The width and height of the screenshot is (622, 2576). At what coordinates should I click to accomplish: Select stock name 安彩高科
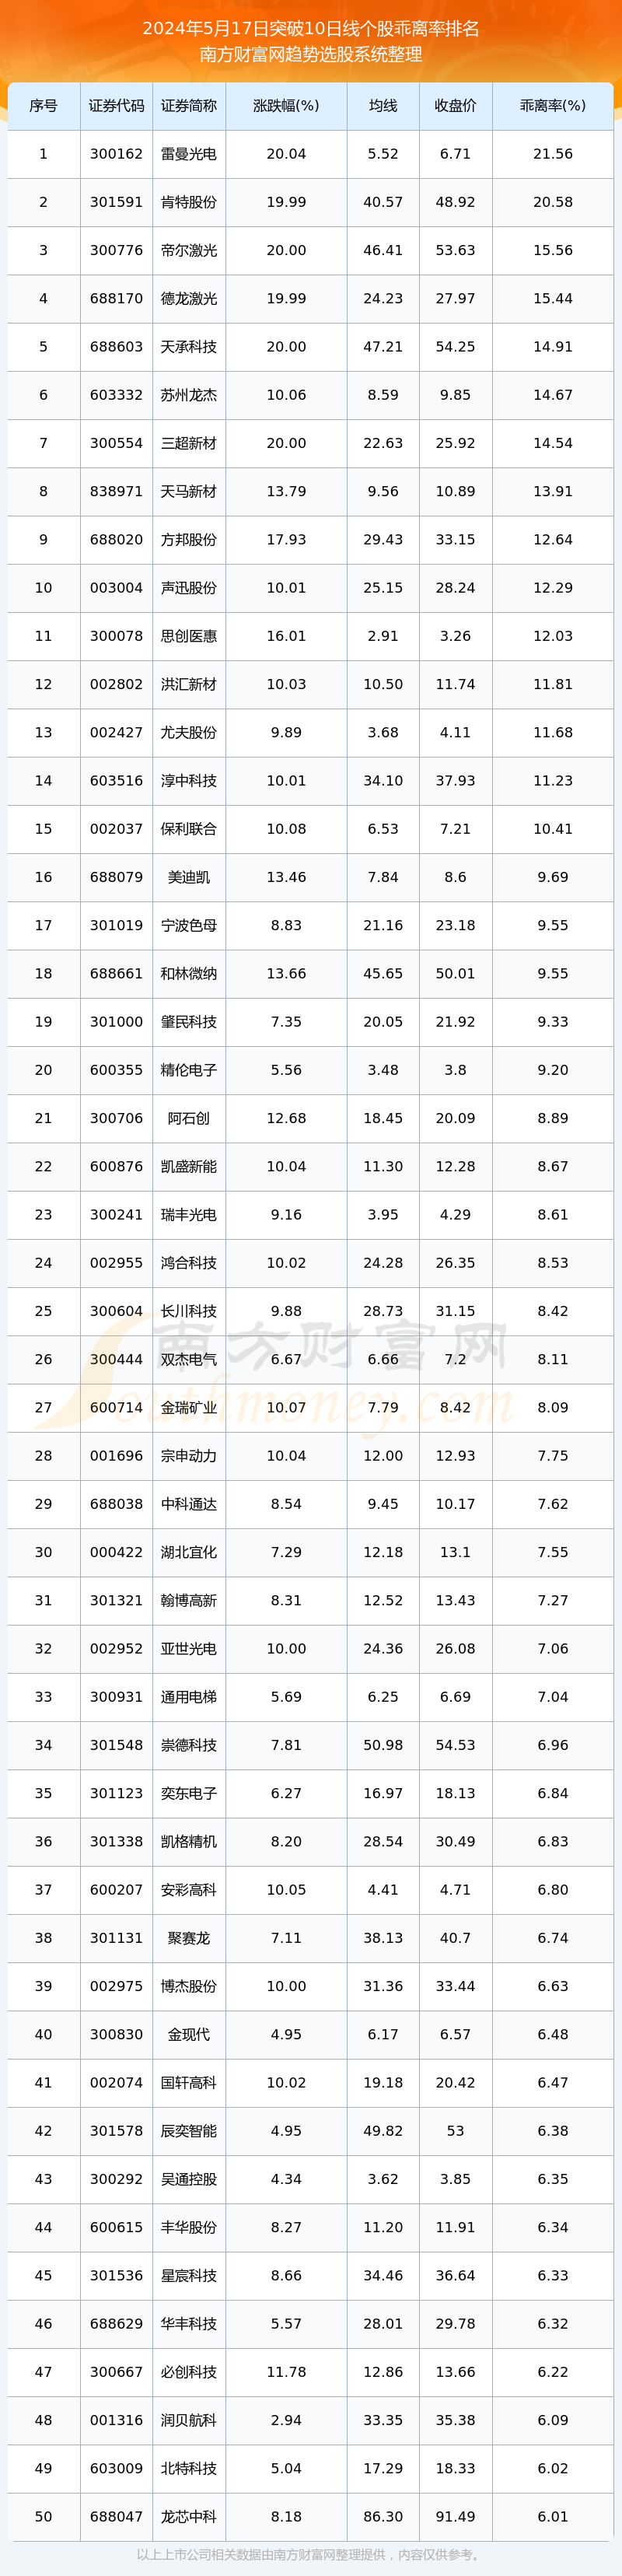click(189, 1889)
